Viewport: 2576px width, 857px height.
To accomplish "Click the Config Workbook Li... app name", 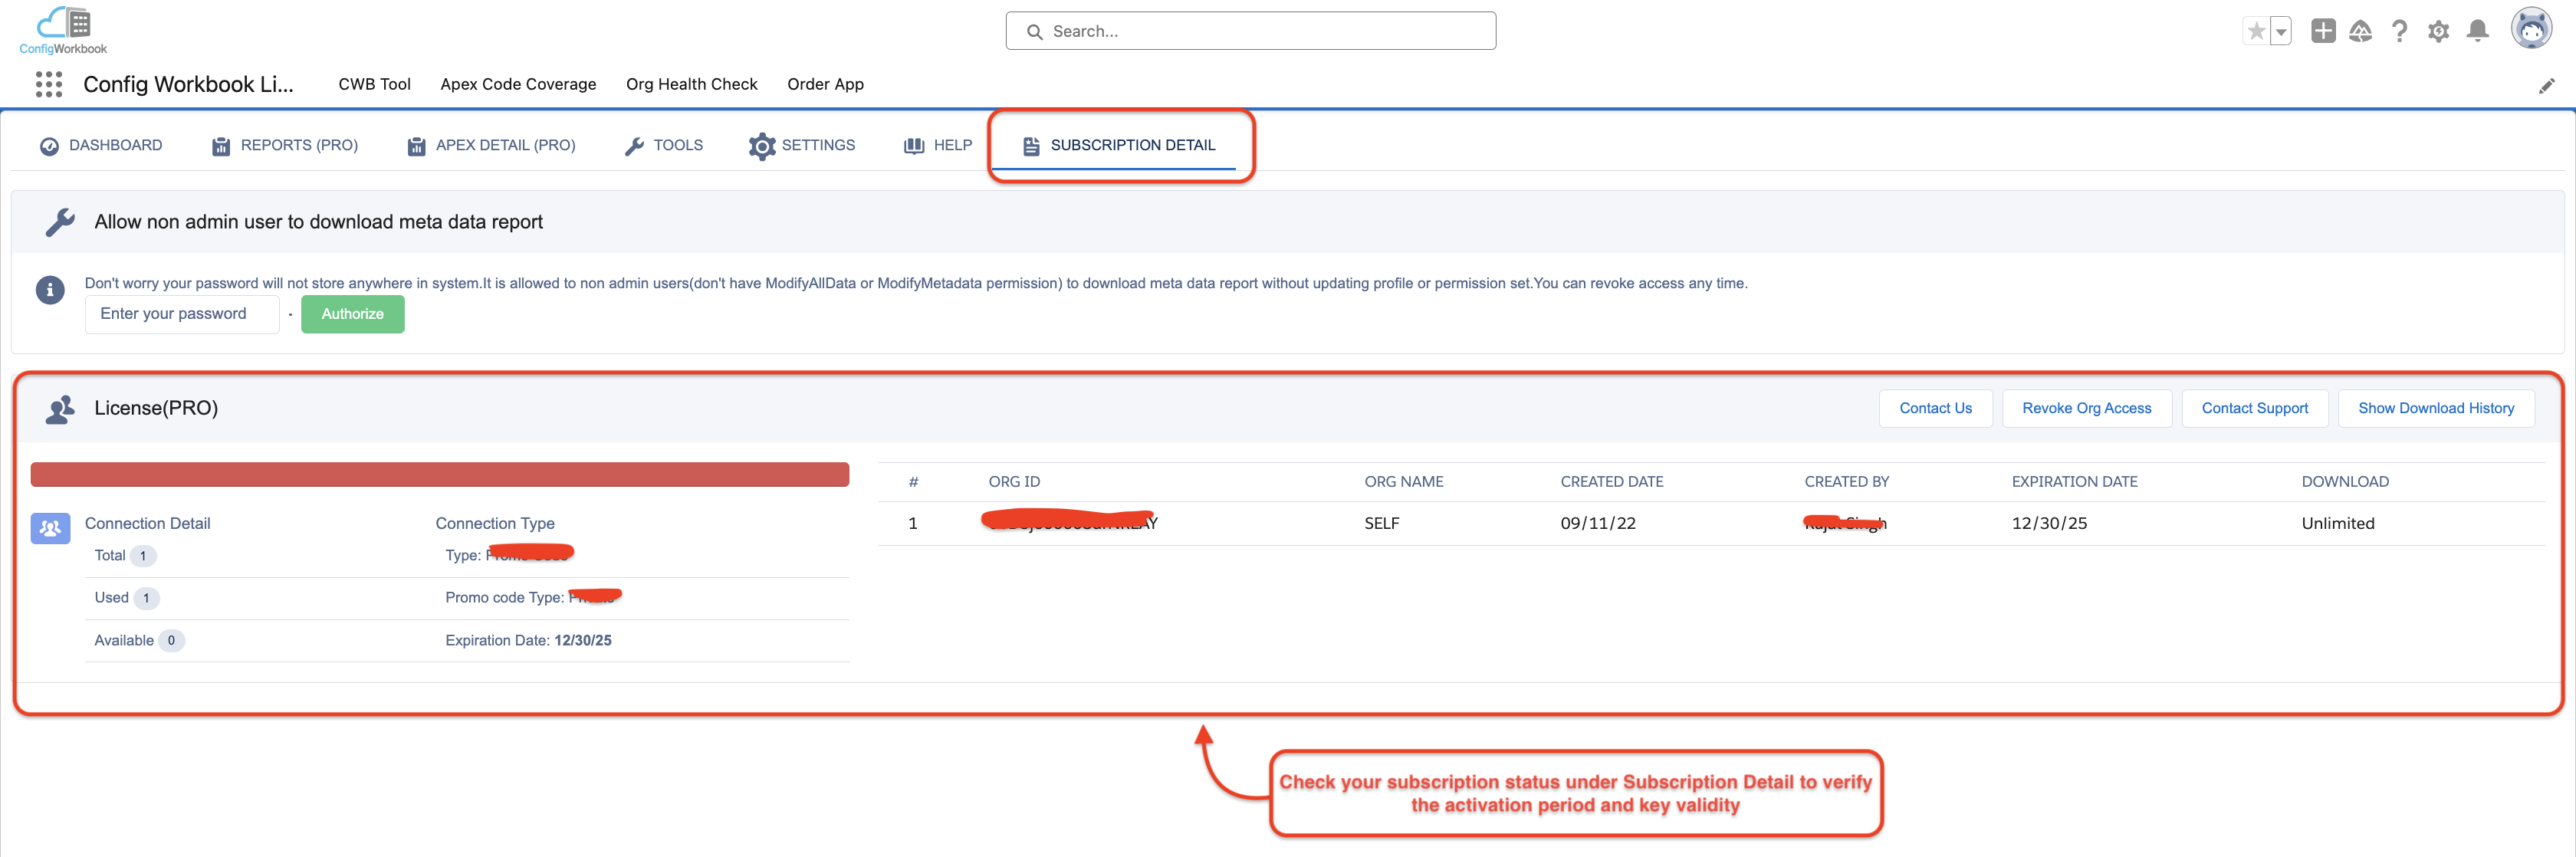I will (x=188, y=84).
